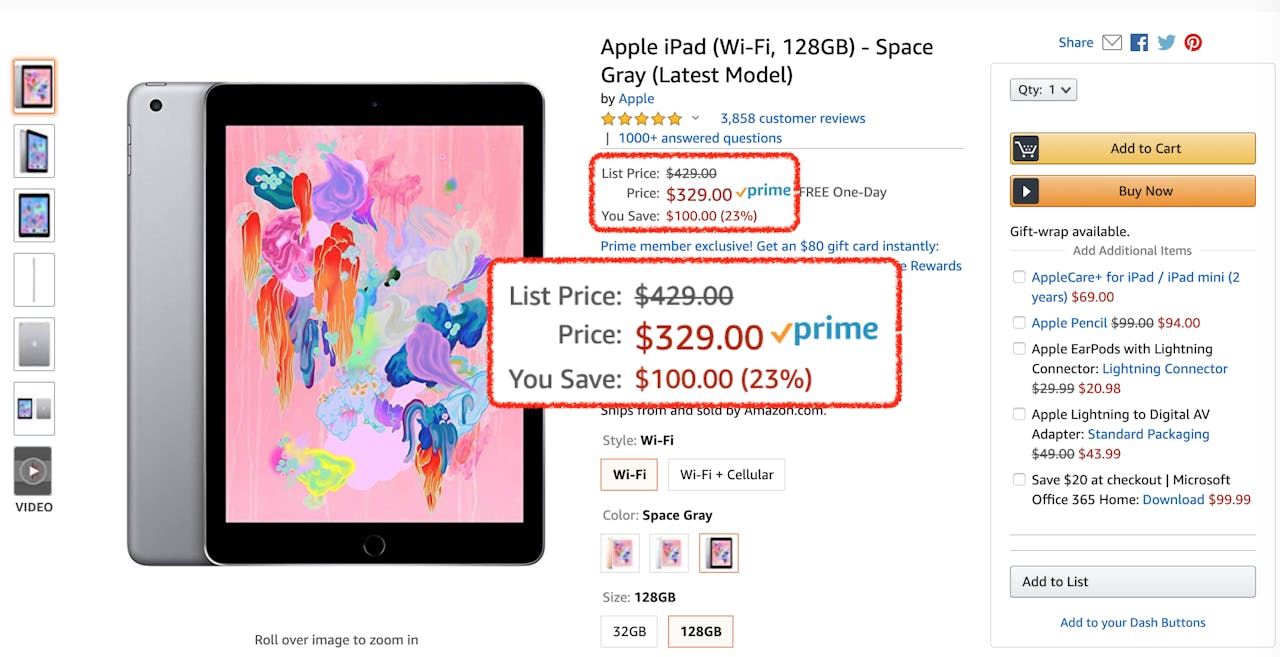Image resolution: width=1280 pixels, height=657 pixels.
Task: Open the Add to List dropdown button
Action: [x=1132, y=582]
